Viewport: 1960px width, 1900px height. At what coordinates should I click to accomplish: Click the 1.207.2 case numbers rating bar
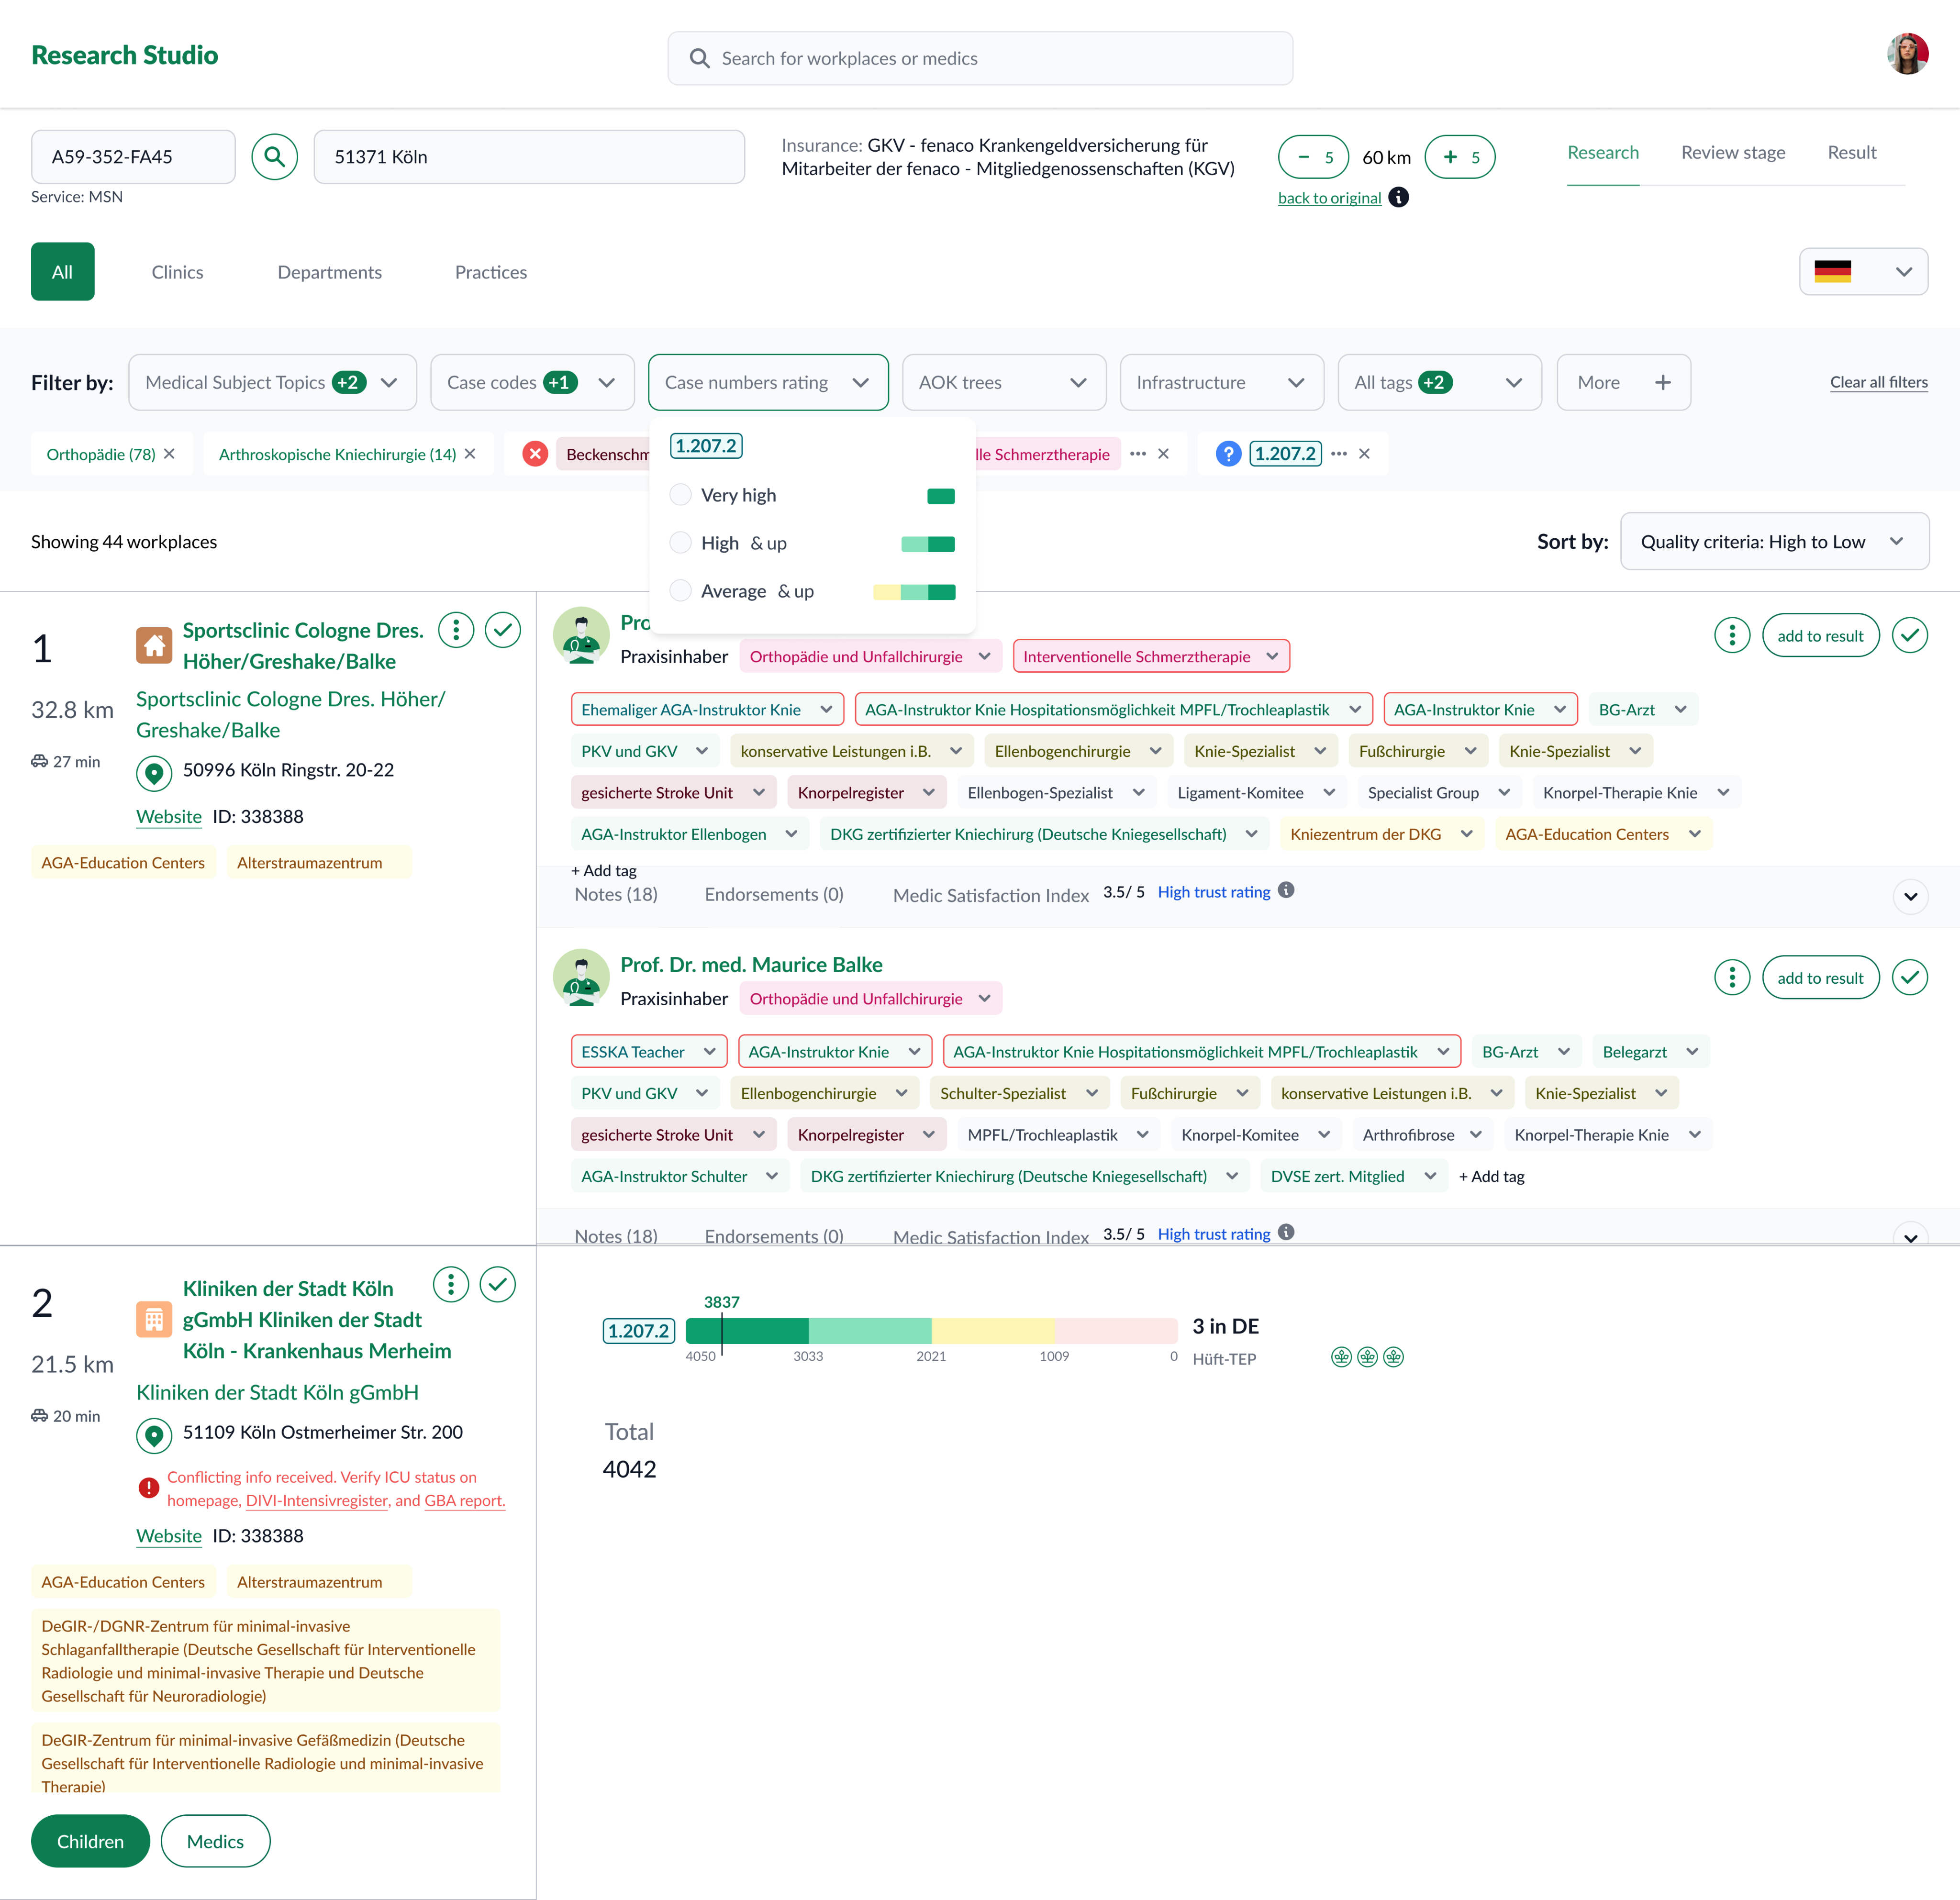point(930,1330)
